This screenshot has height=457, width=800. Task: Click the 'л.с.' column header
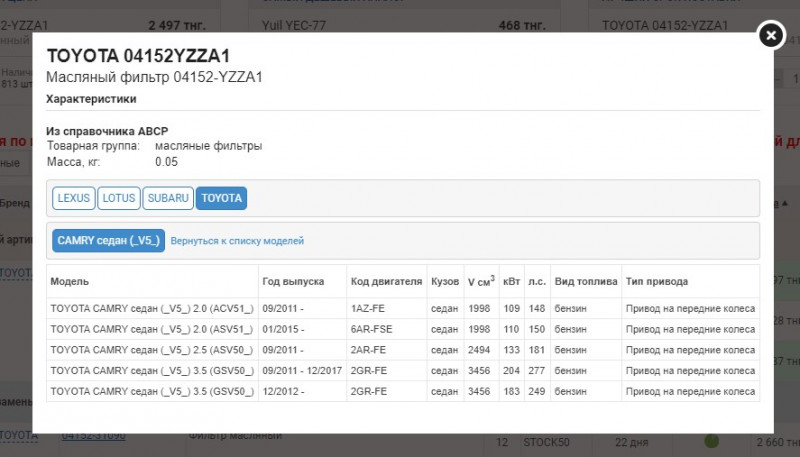pyautogui.click(x=537, y=282)
